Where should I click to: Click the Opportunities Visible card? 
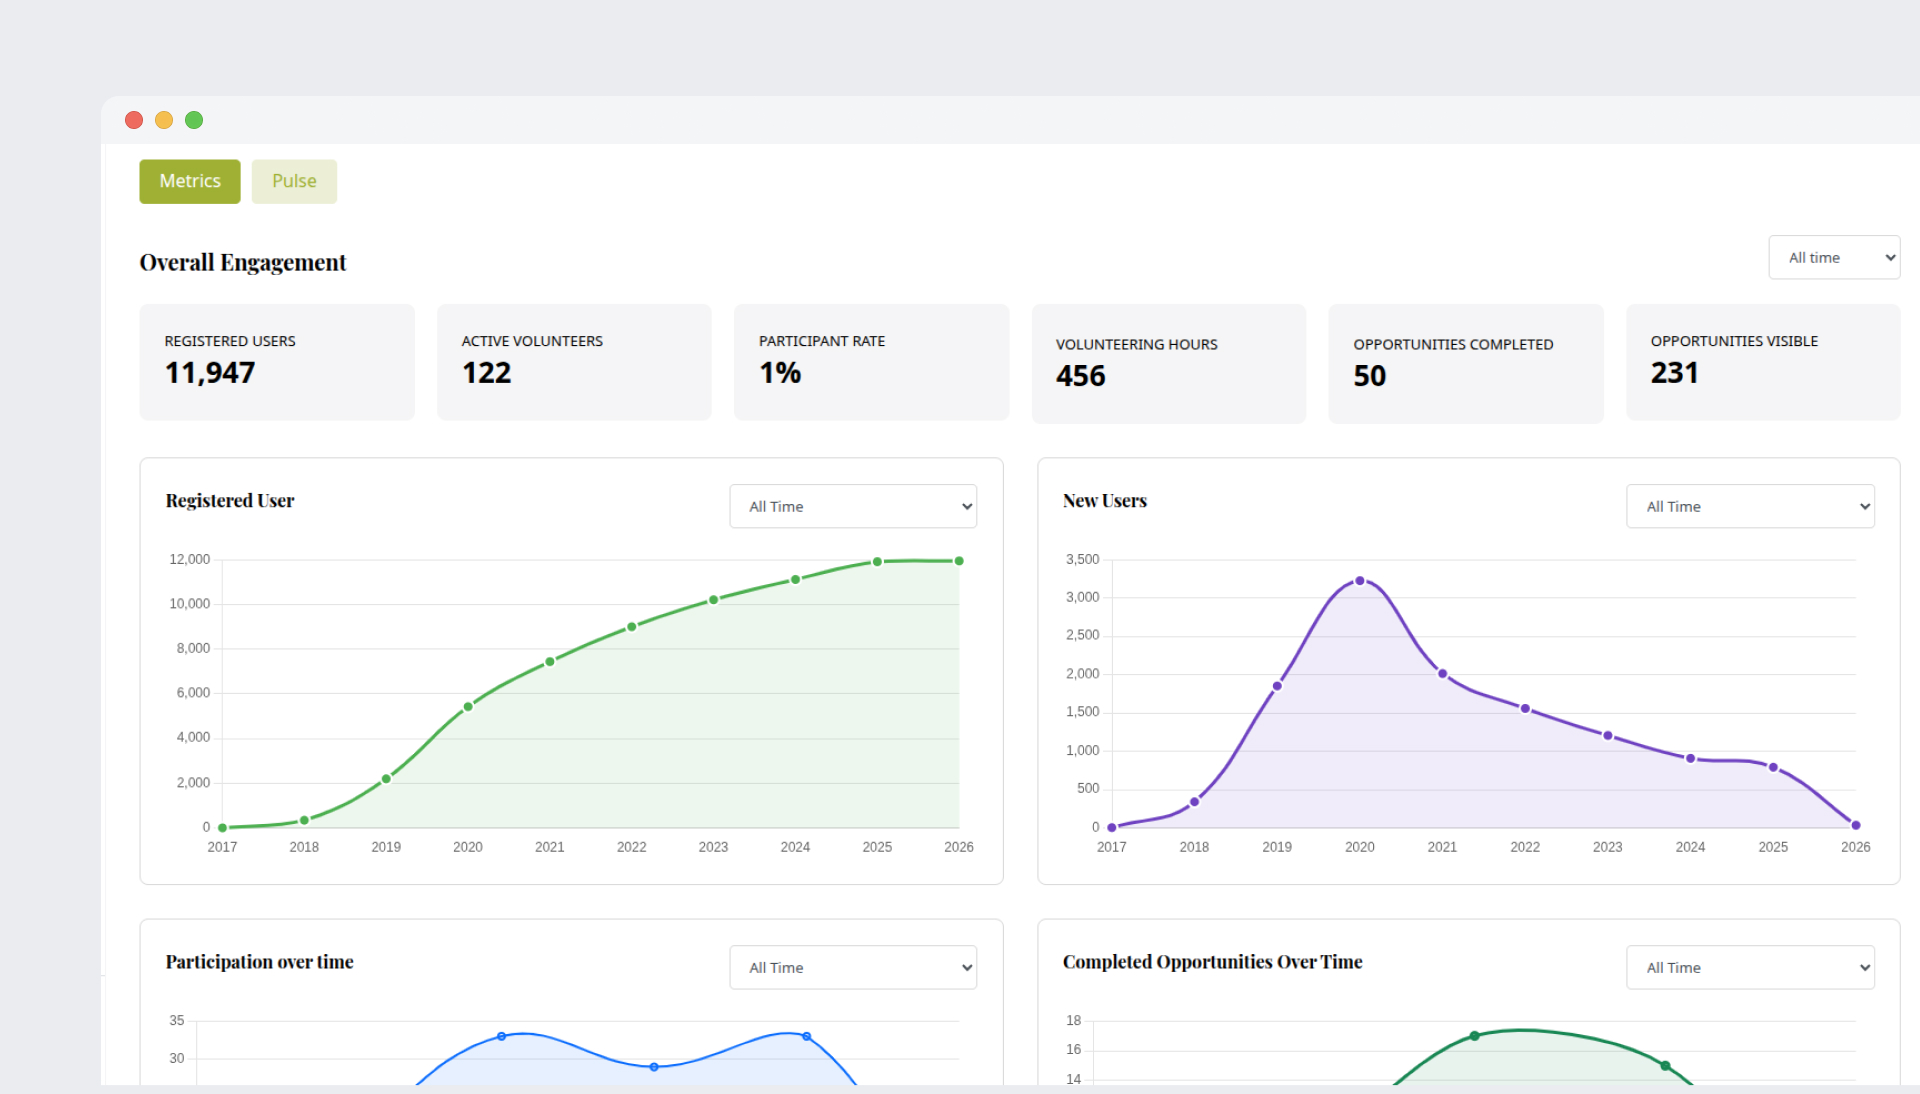point(1762,362)
